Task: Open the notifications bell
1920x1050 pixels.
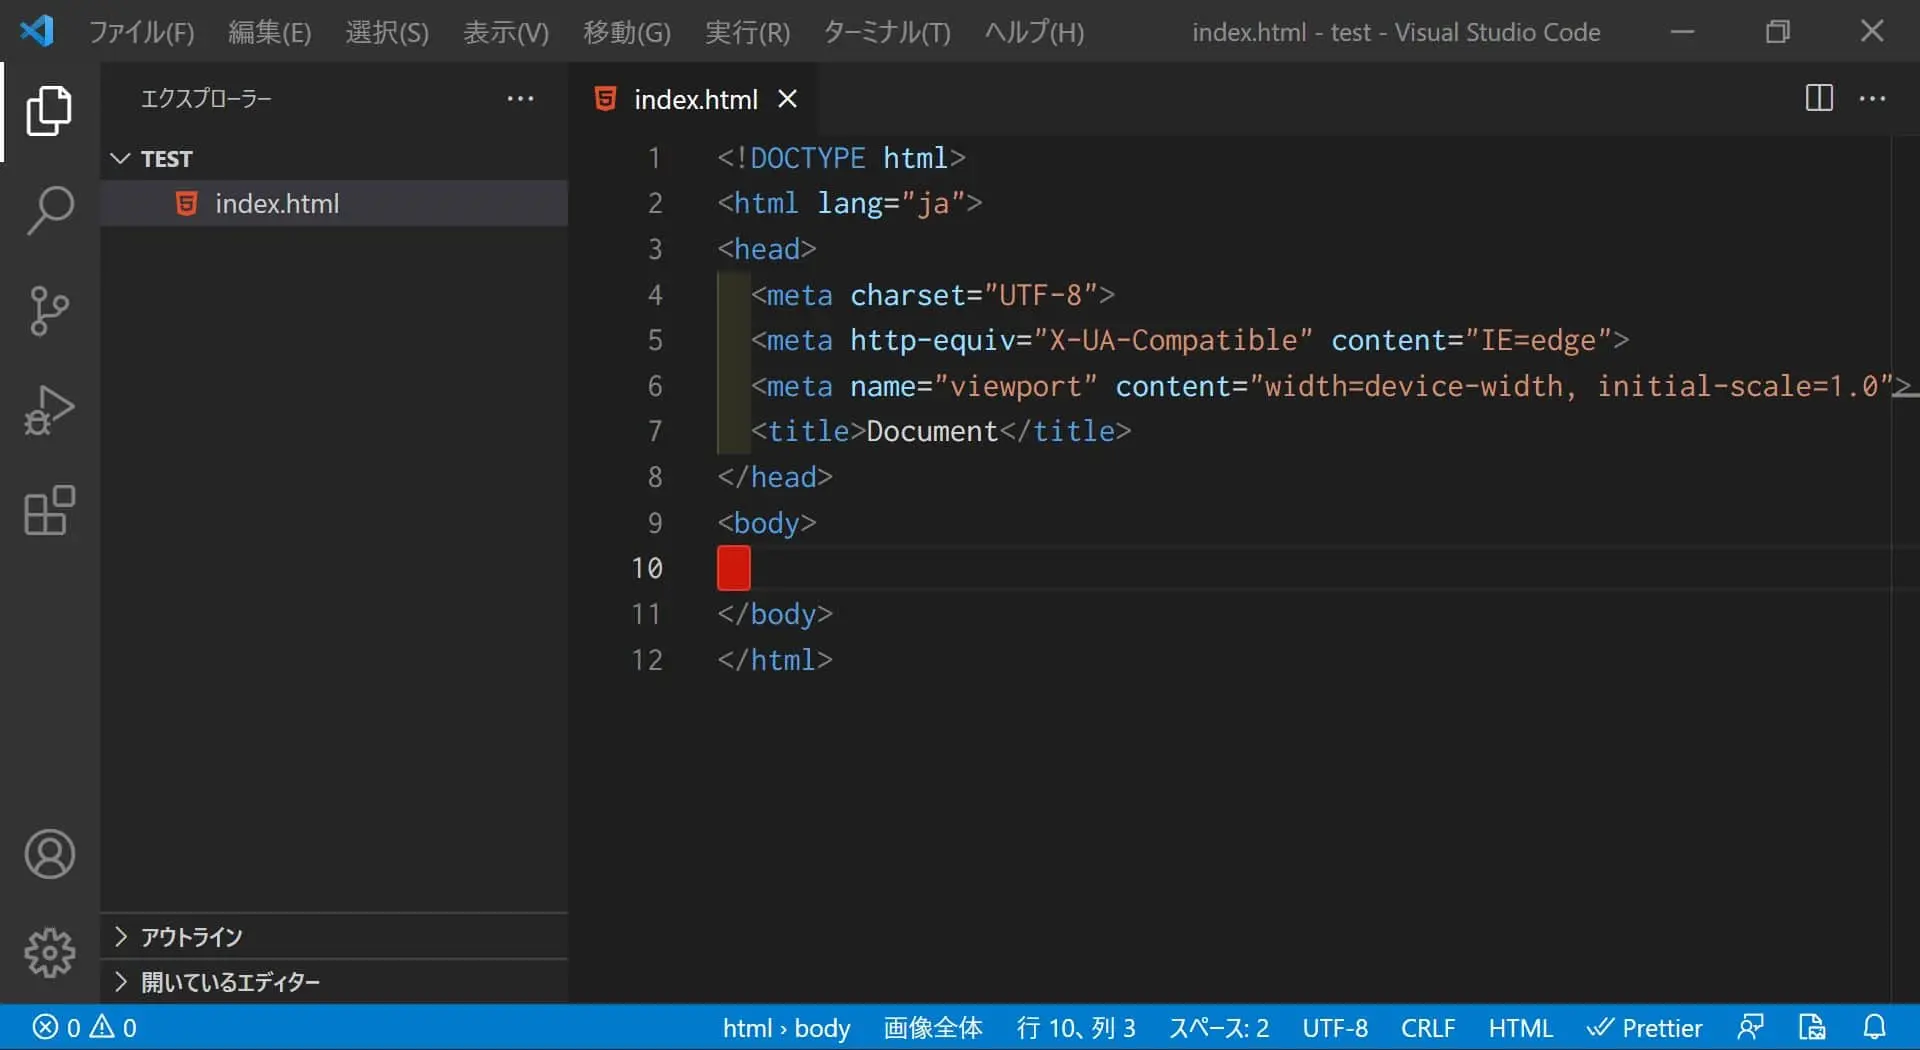Action: (1874, 1027)
